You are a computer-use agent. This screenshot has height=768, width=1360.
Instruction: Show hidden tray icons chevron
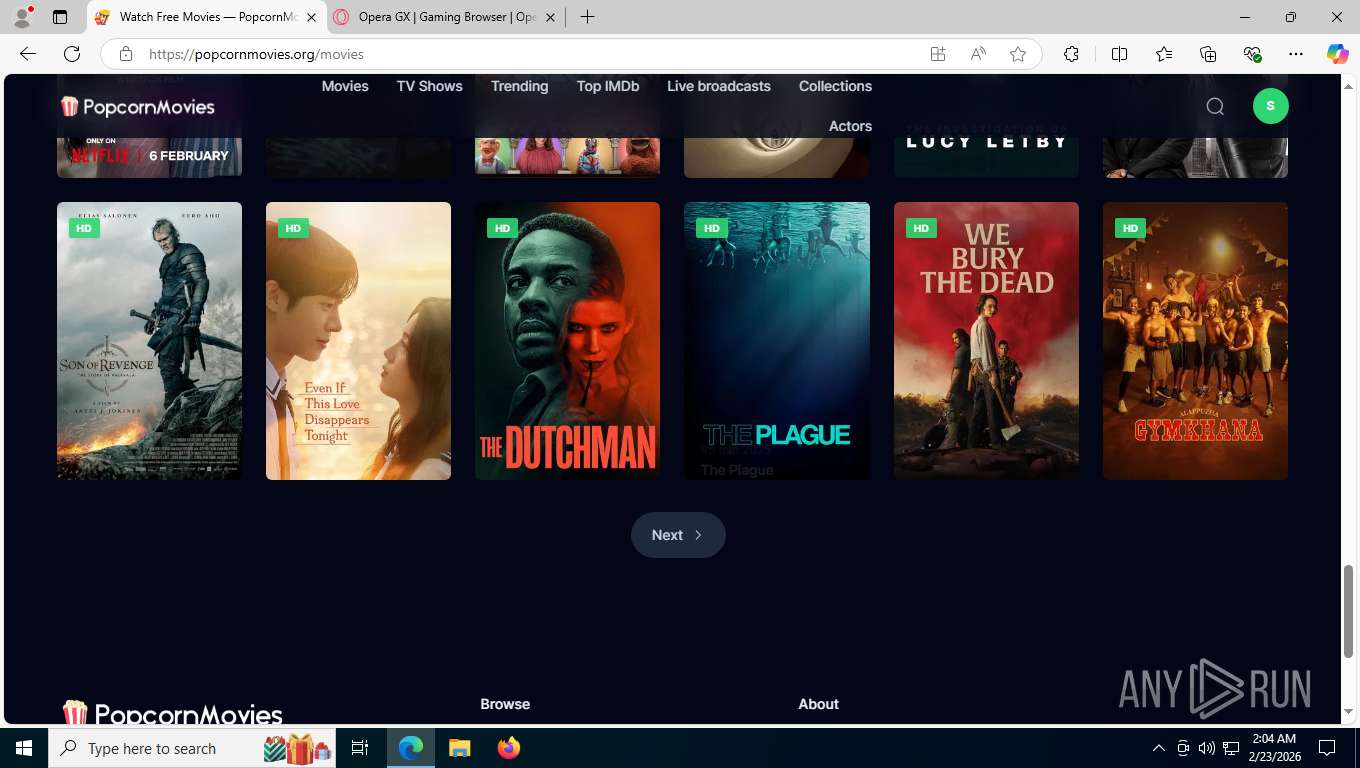tap(1159, 748)
